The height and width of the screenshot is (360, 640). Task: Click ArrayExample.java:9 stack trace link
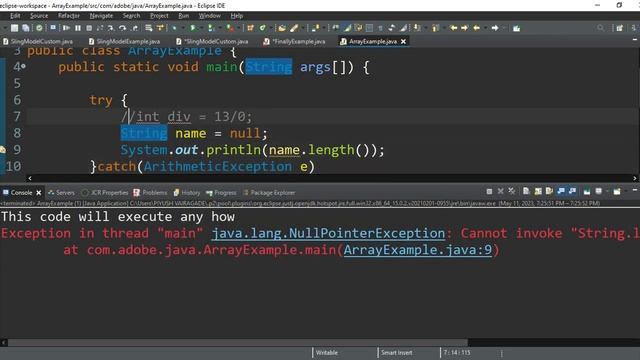[x=418, y=250]
